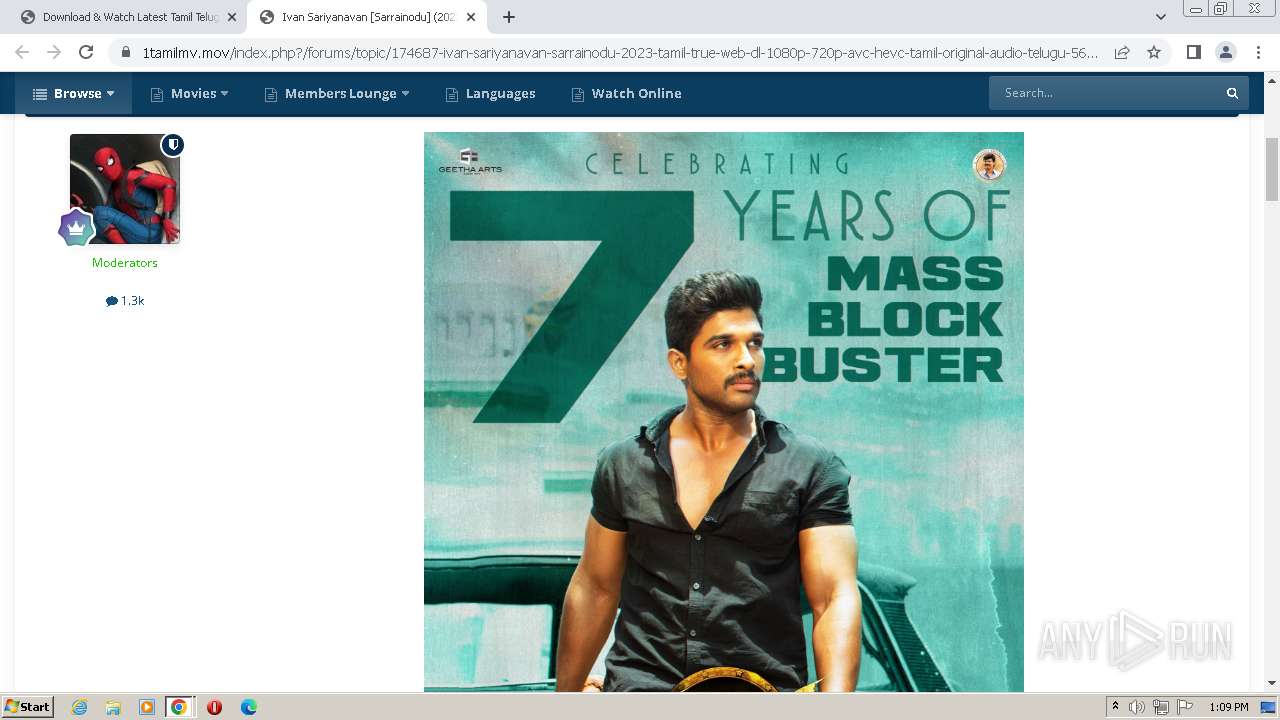Open Action Center flag icon
Viewport: 1280px width, 720px height.
point(1185,707)
